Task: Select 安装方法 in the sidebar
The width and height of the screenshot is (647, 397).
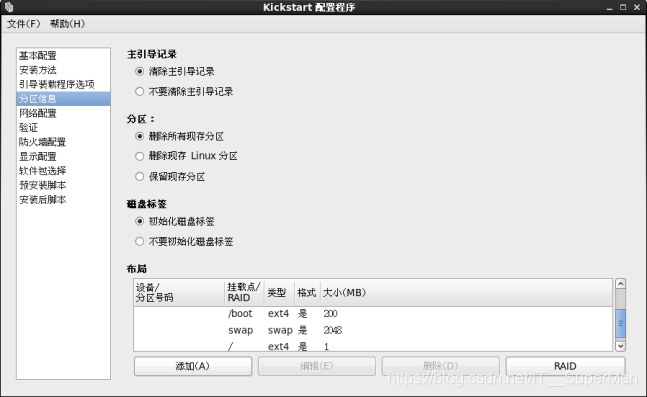Action: 64,70
